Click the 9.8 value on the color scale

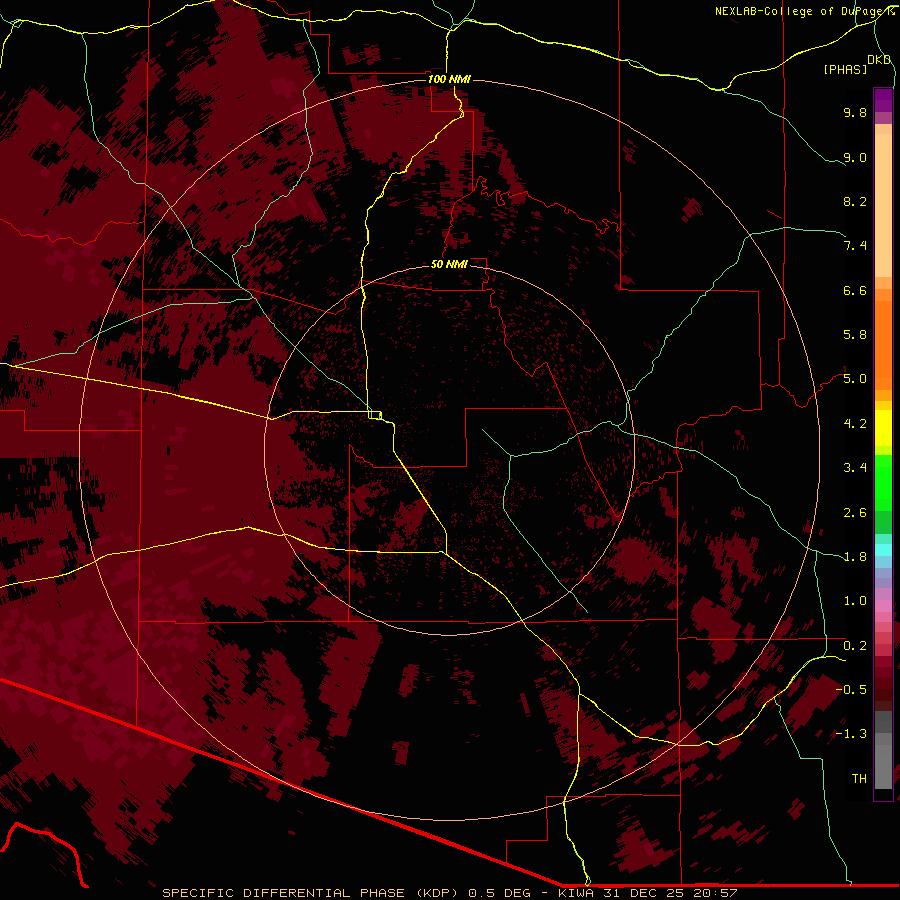(x=855, y=112)
